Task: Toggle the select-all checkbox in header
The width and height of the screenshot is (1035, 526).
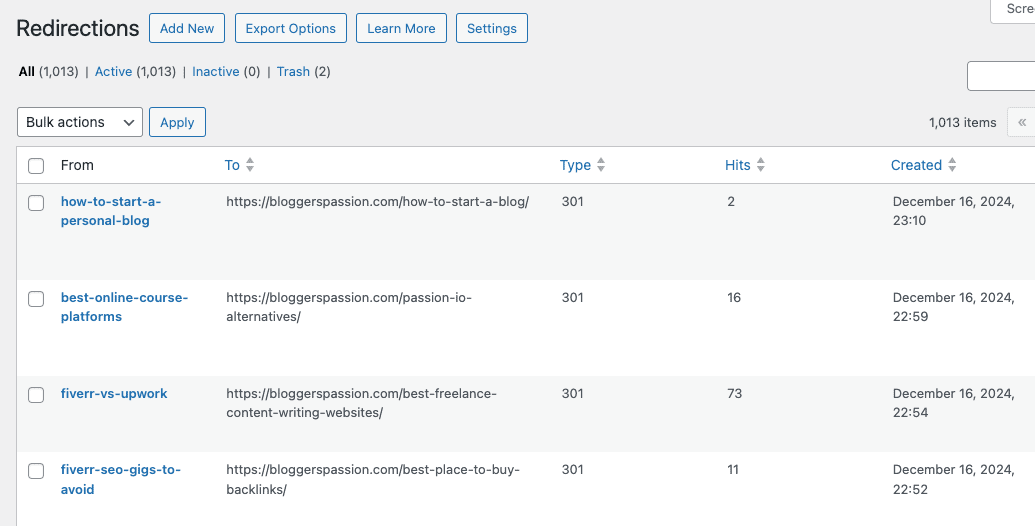Action: pyautogui.click(x=36, y=166)
